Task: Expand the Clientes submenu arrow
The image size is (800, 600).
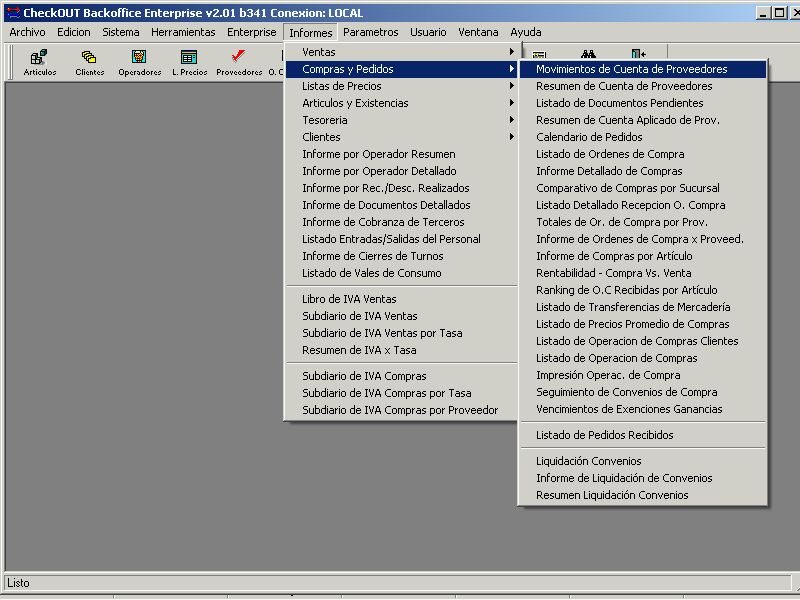Action: 511,137
